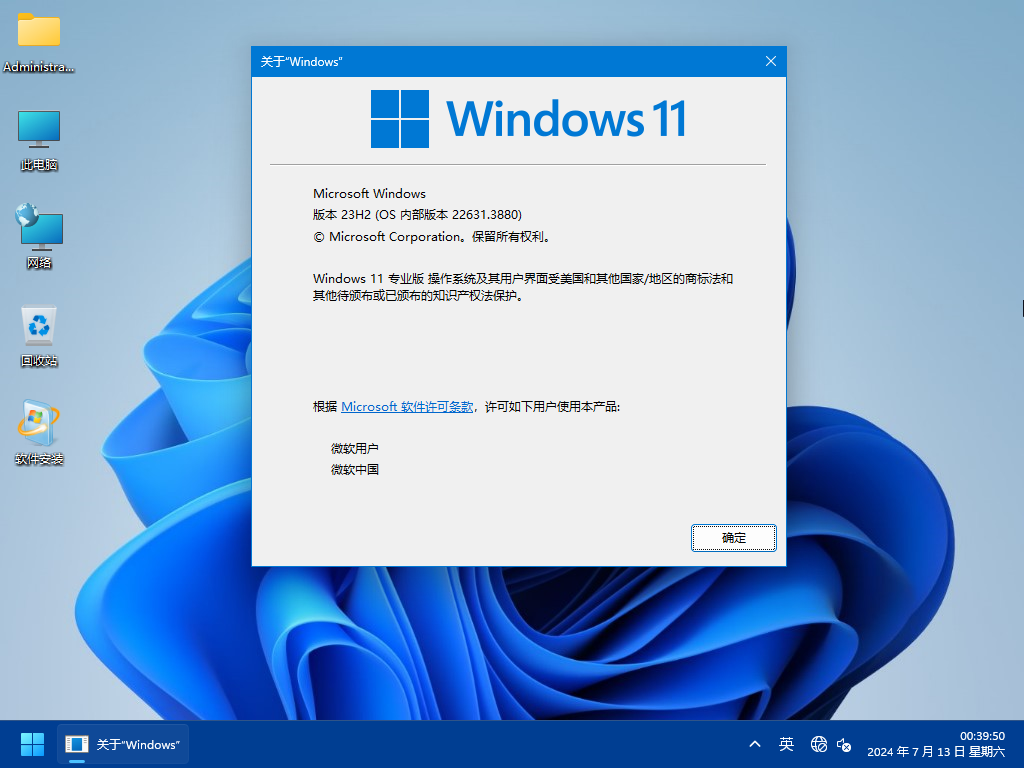Expand the hidden icons chevron in tray
This screenshot has width=1024, height=768.
click(x=755, y=744)
